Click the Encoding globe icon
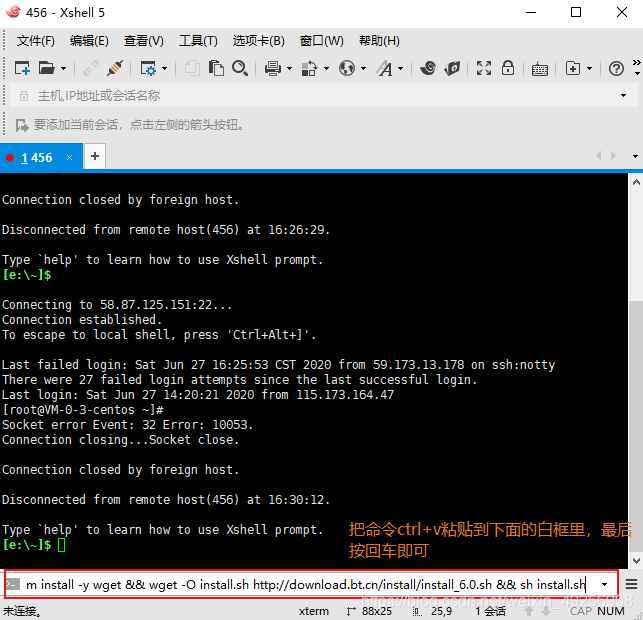The width and height of the screenshot is (643, 620). click(347, 68)
